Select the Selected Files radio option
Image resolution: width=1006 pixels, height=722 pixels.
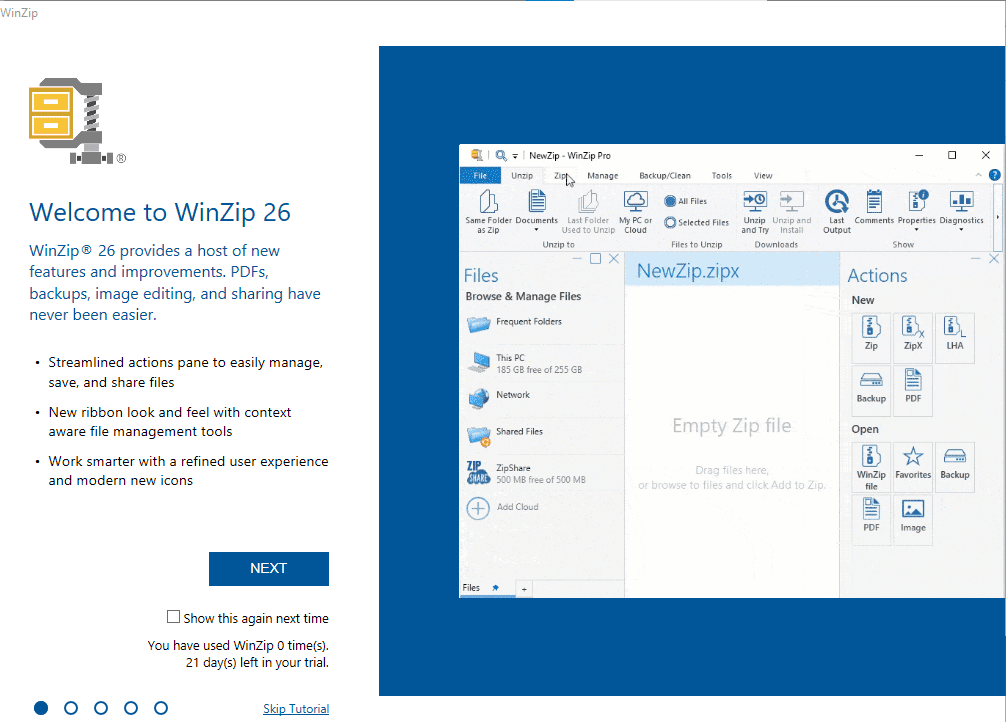pos(696,223)
